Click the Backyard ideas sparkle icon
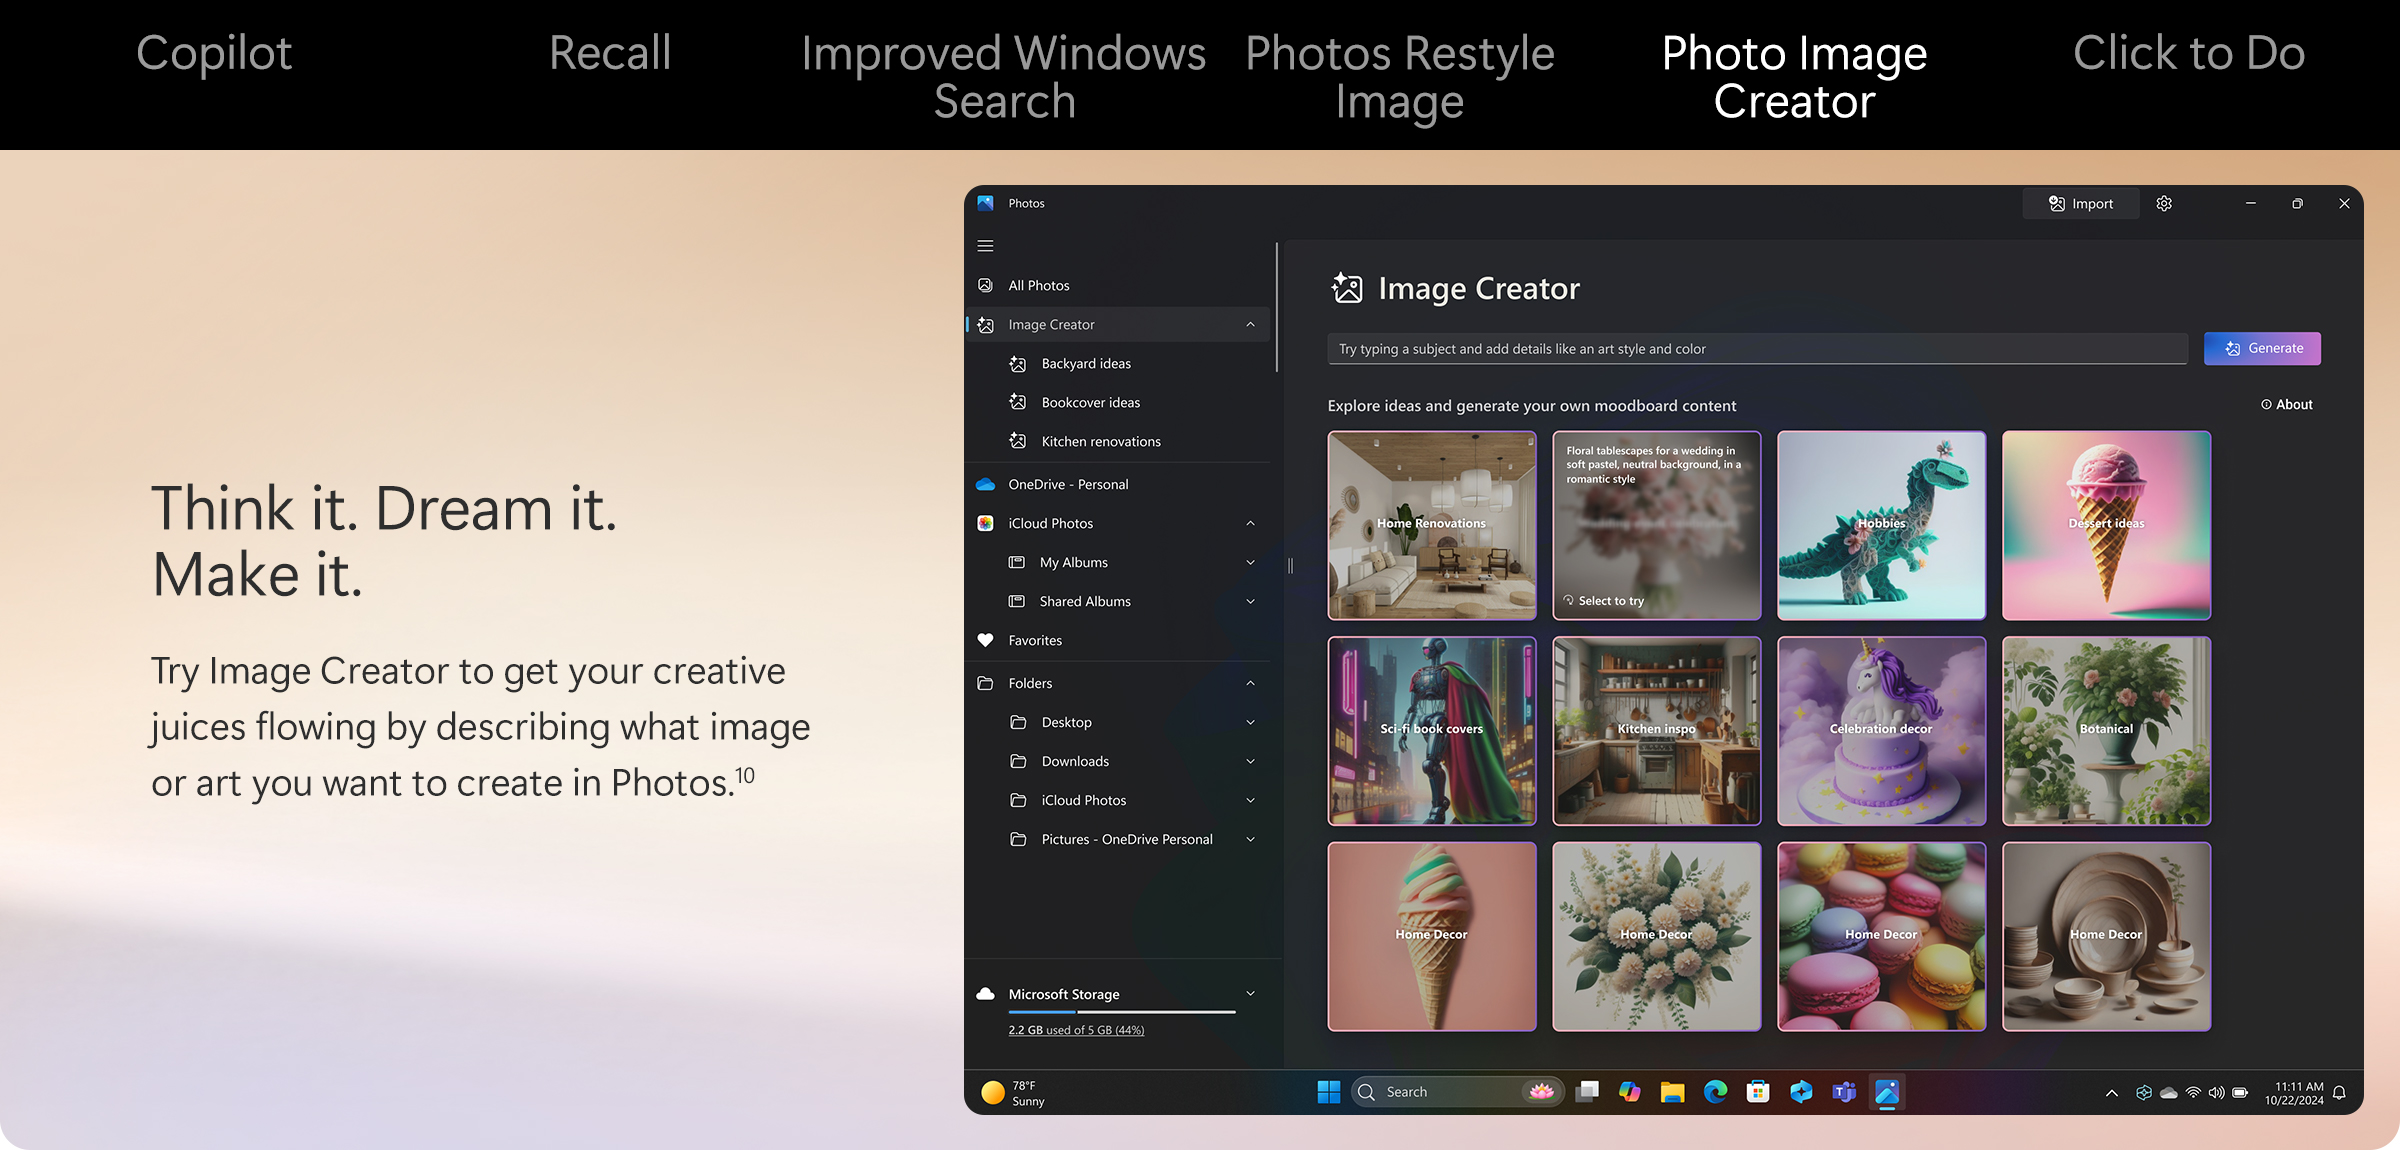2400x1150 pixels. [x=1018, y=364]
